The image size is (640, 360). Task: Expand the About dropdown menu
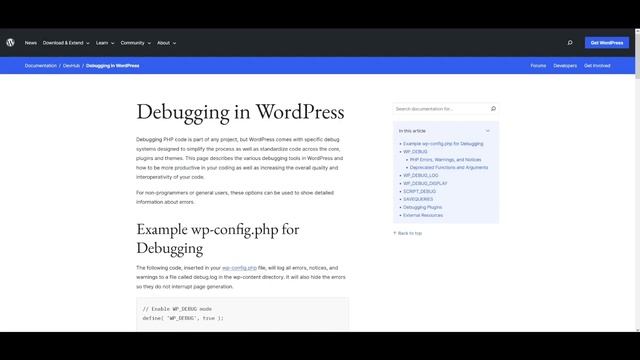(x=167, y=43)
